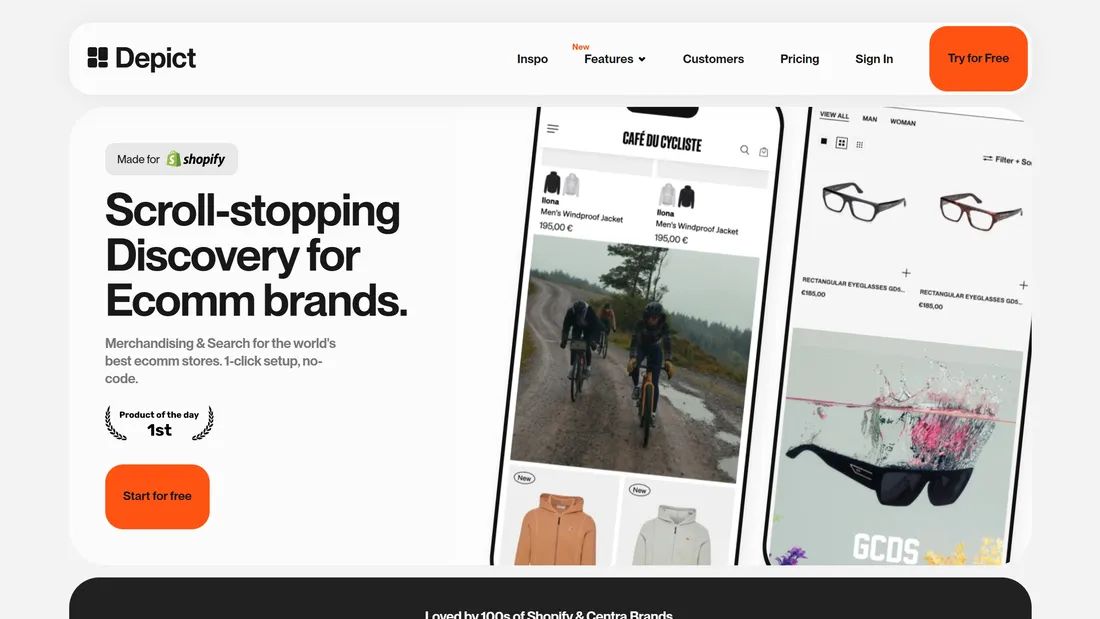Go to the Customers page
Viewport: 1100px width, 619px height.
click(x=713, y=59)
